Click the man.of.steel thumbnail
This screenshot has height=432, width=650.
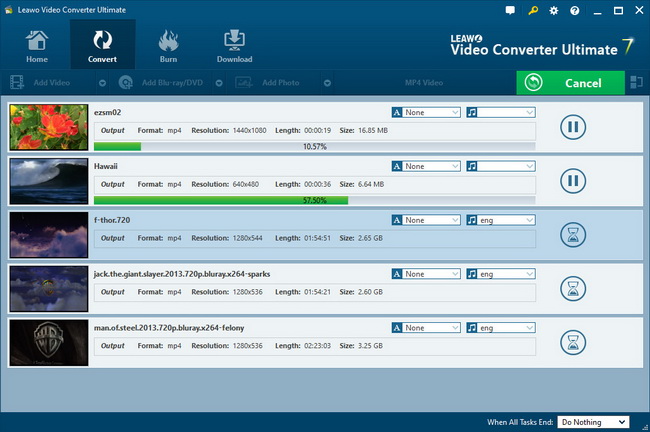(49, 343)
